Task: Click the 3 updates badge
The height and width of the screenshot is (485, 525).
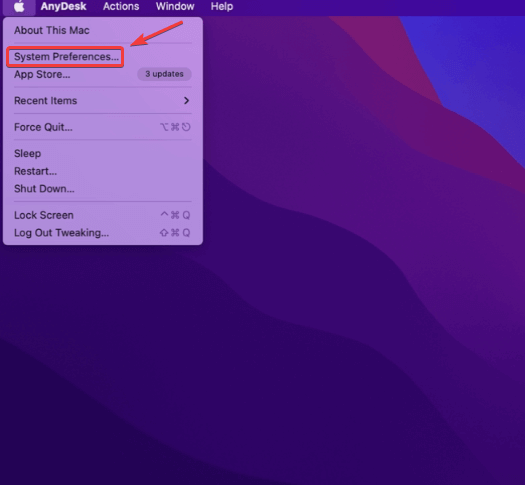Action: [164, 74]
